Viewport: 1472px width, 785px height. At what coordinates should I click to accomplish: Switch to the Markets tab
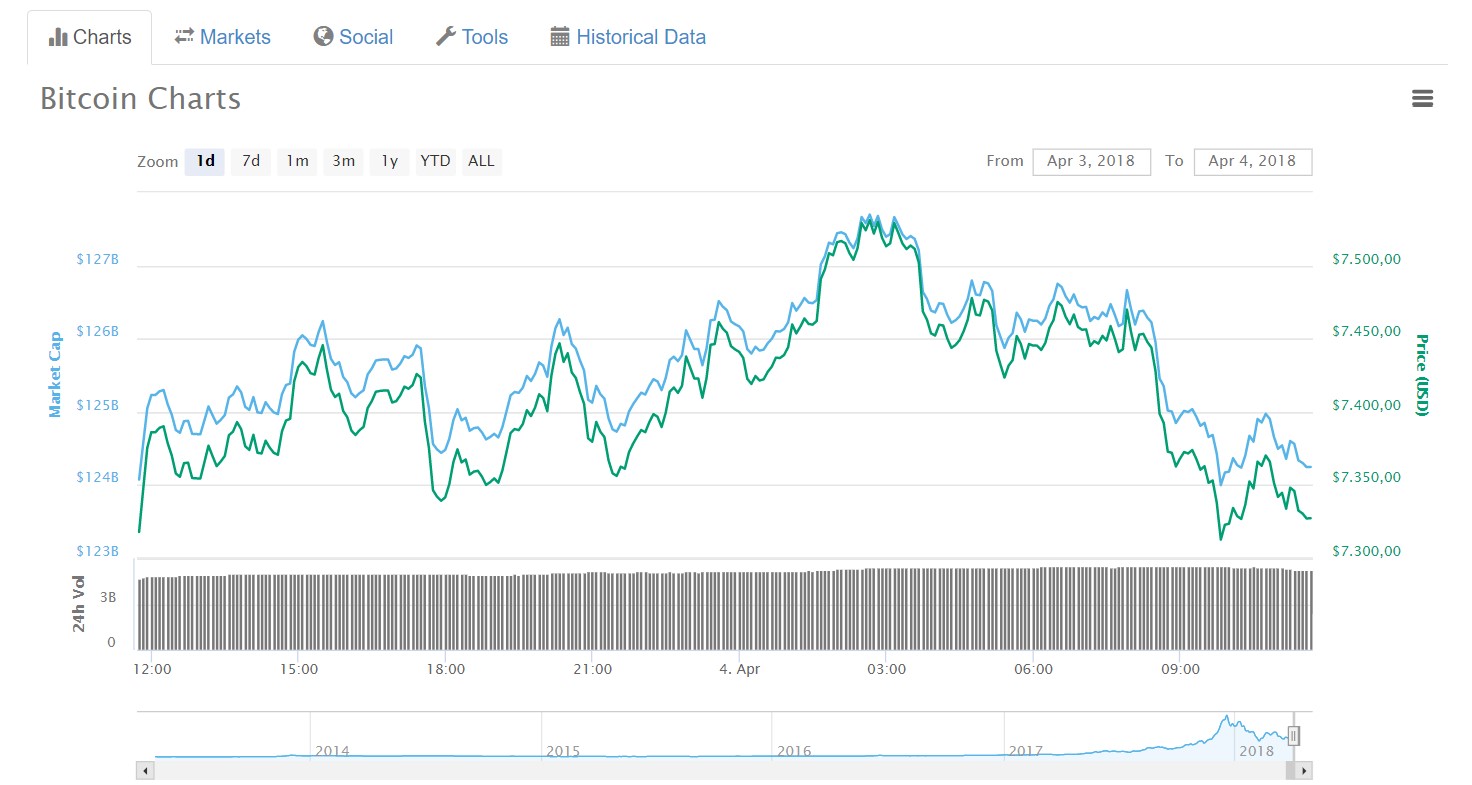(222, 37)
